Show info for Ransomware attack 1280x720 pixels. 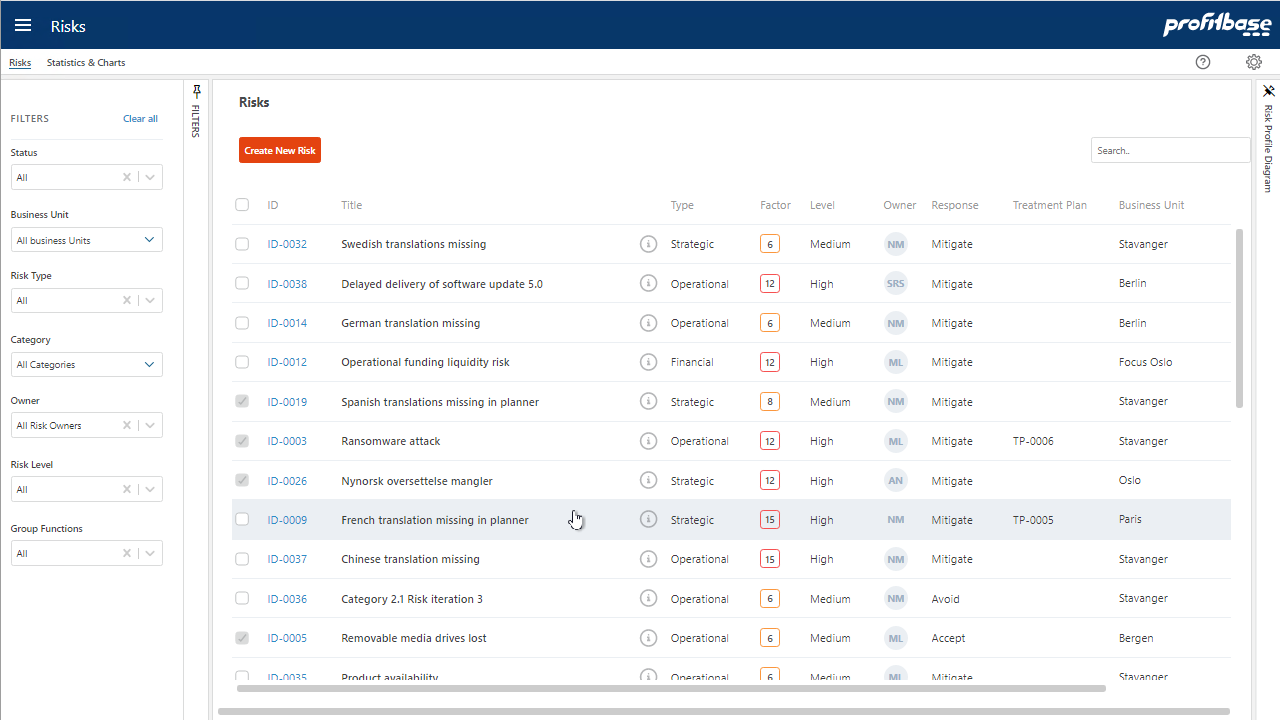pyautogui.click(x=648, y=441)
